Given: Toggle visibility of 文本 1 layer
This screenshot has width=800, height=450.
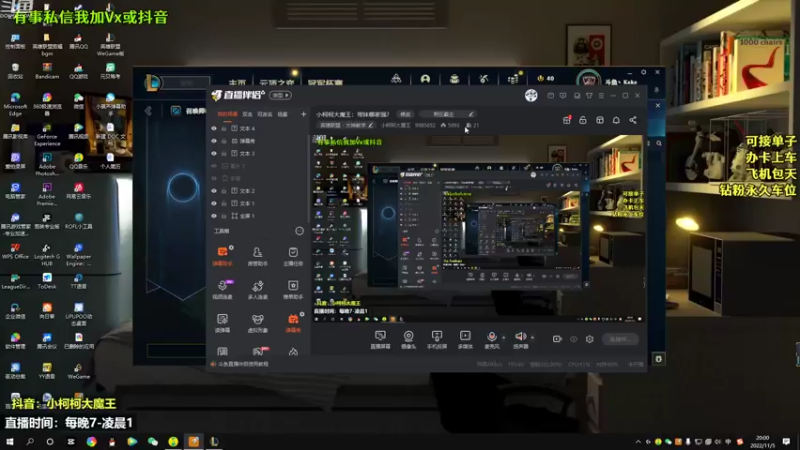Looking at the screenshot, I should pyautogui.click(x=214, y=203).
